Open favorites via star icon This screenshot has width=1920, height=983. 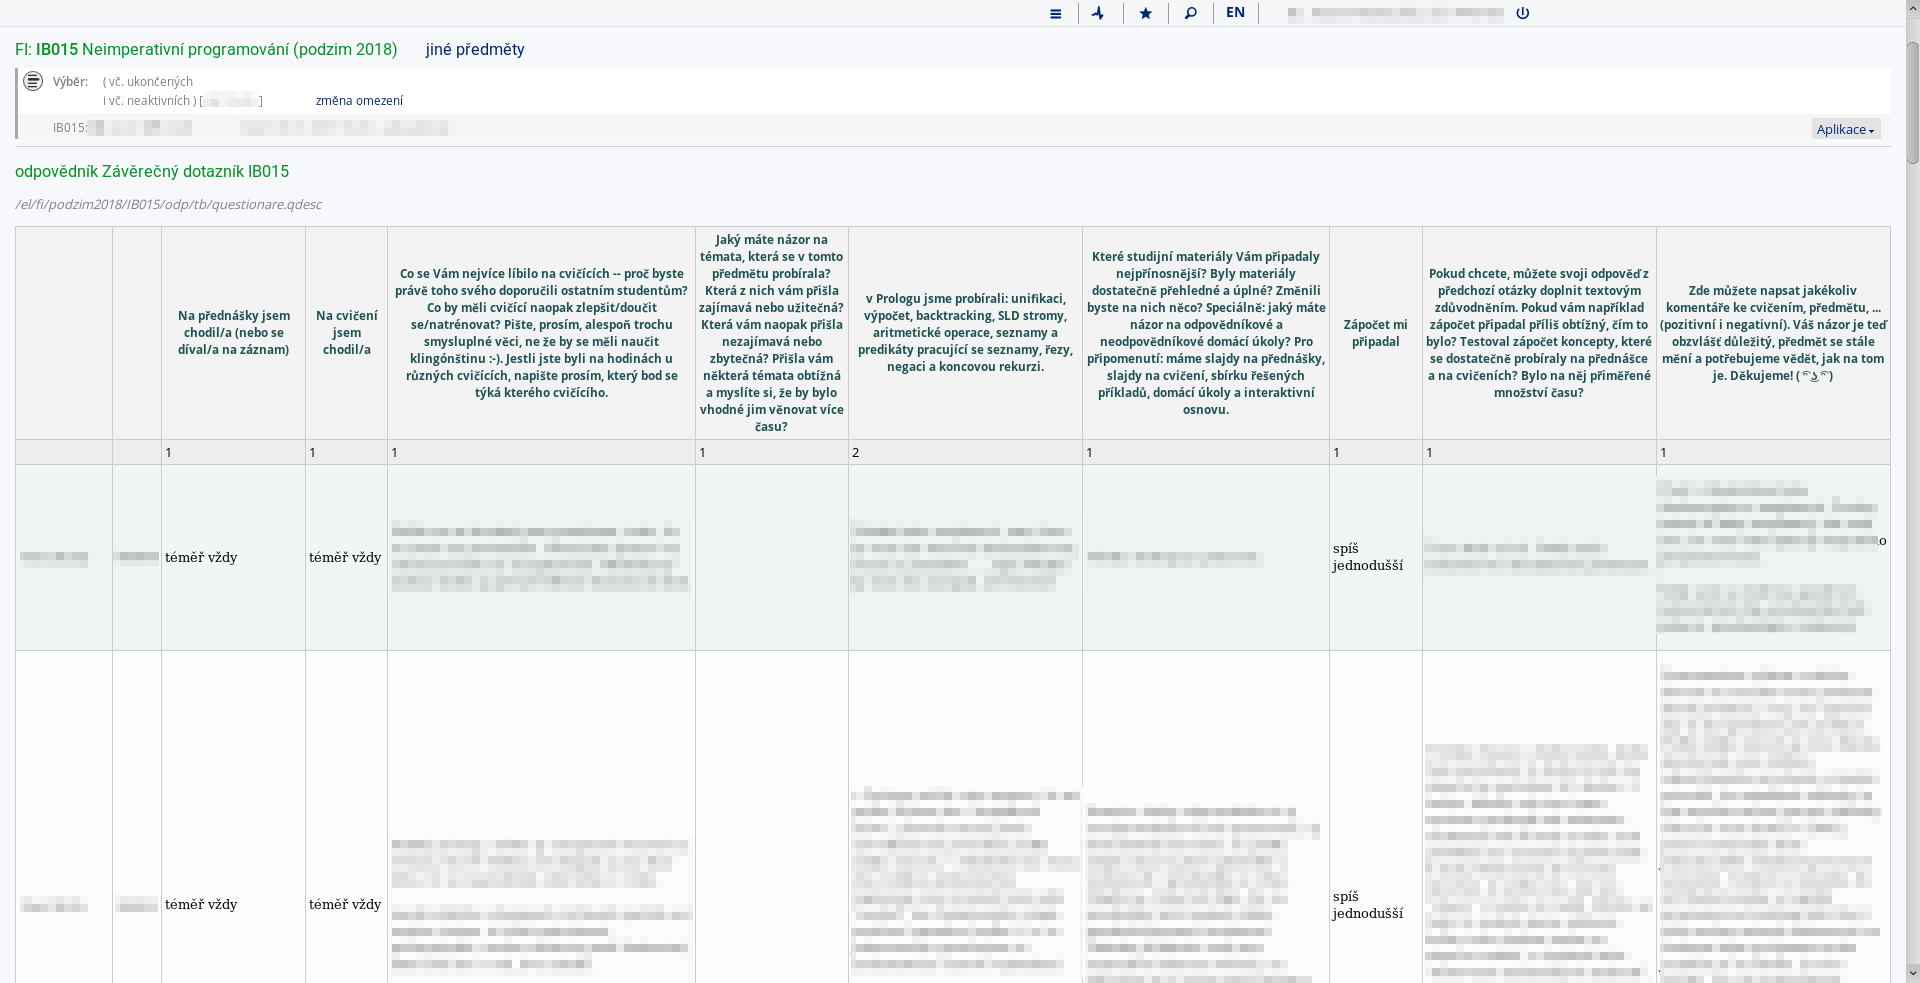point(1145,13)
